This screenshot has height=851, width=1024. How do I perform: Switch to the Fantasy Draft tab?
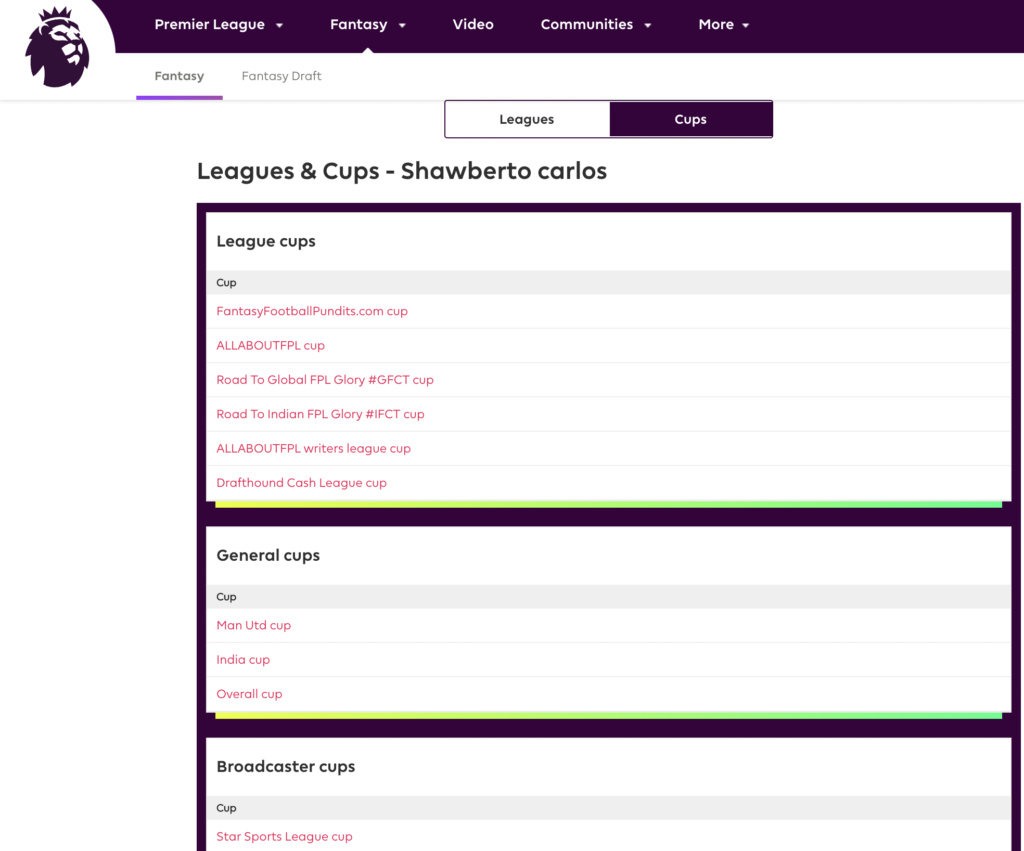click(281, 76)
